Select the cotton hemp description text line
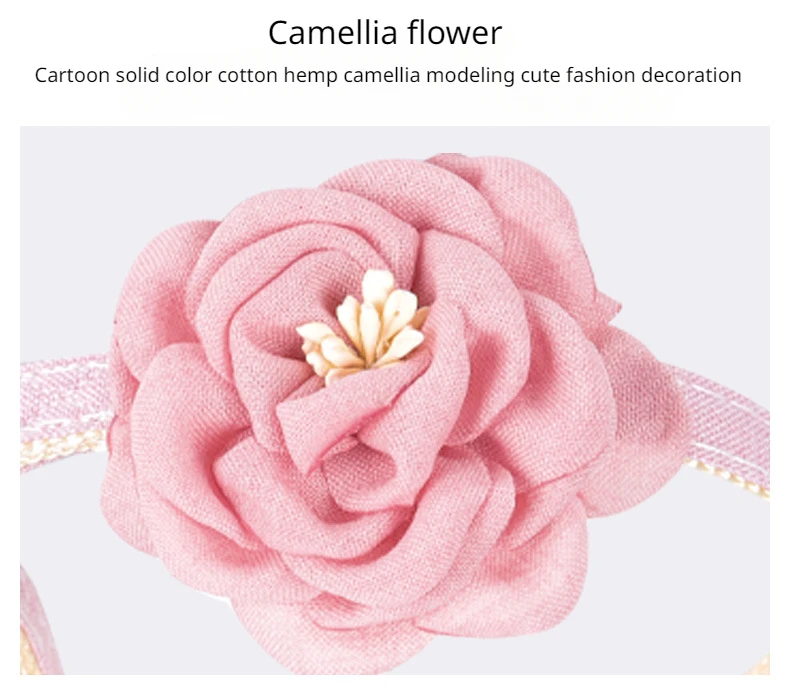The image size is (790, 697). click(388, 75)
